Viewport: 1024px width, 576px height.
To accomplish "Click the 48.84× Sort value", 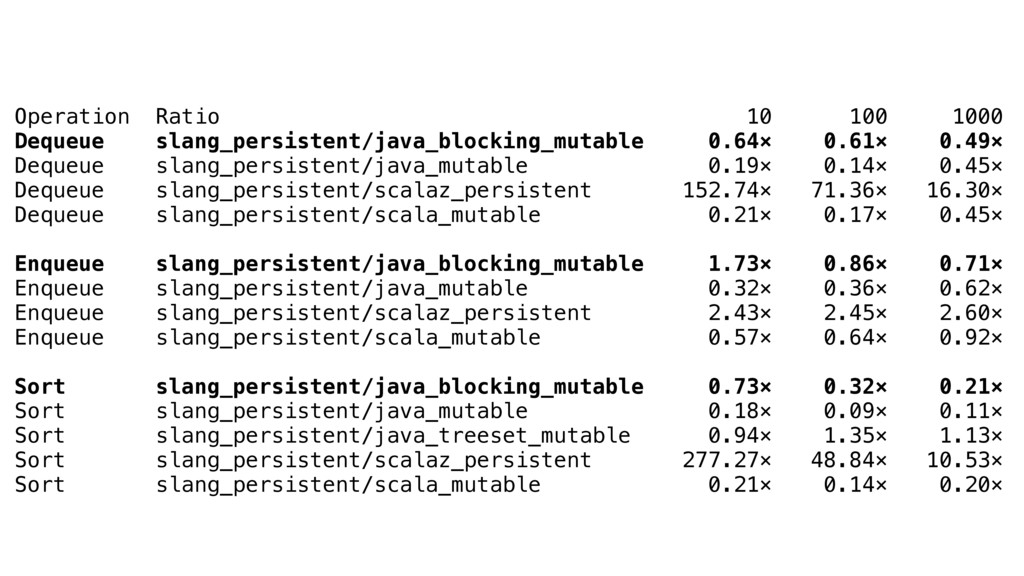I will click(x=849, y=460).
